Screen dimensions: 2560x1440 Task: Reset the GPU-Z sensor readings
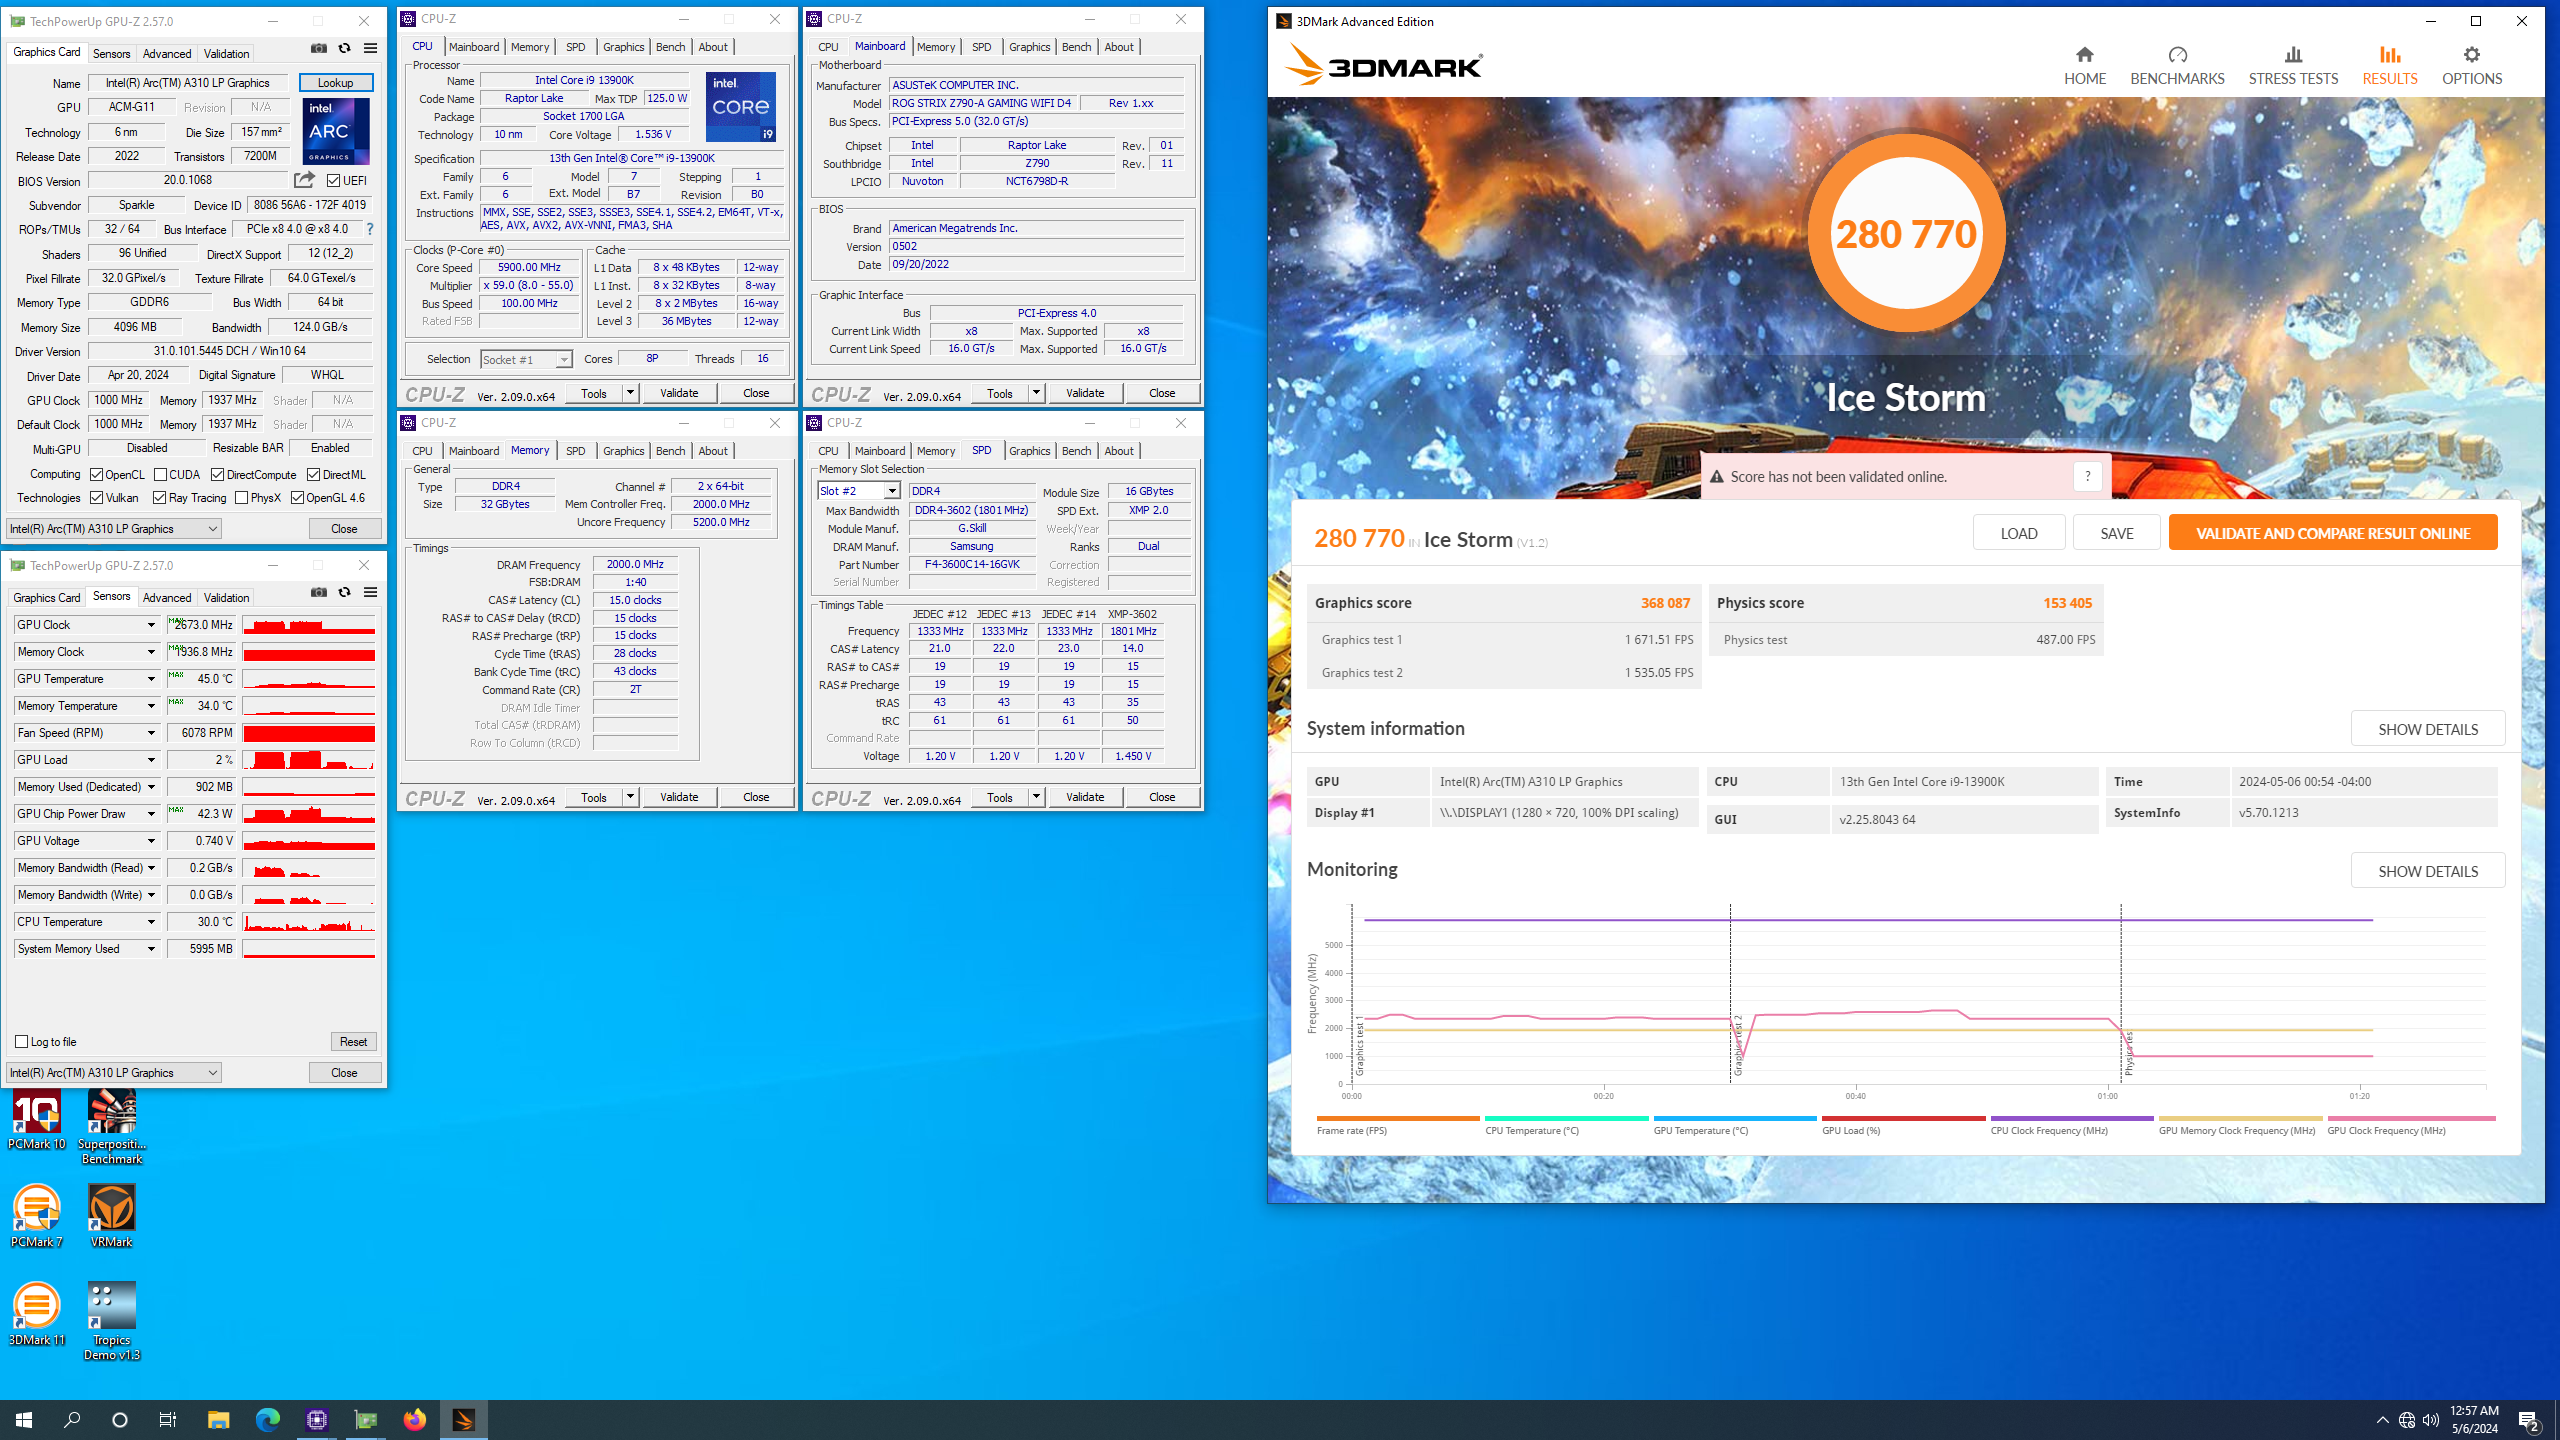[x=353, y=1042]
